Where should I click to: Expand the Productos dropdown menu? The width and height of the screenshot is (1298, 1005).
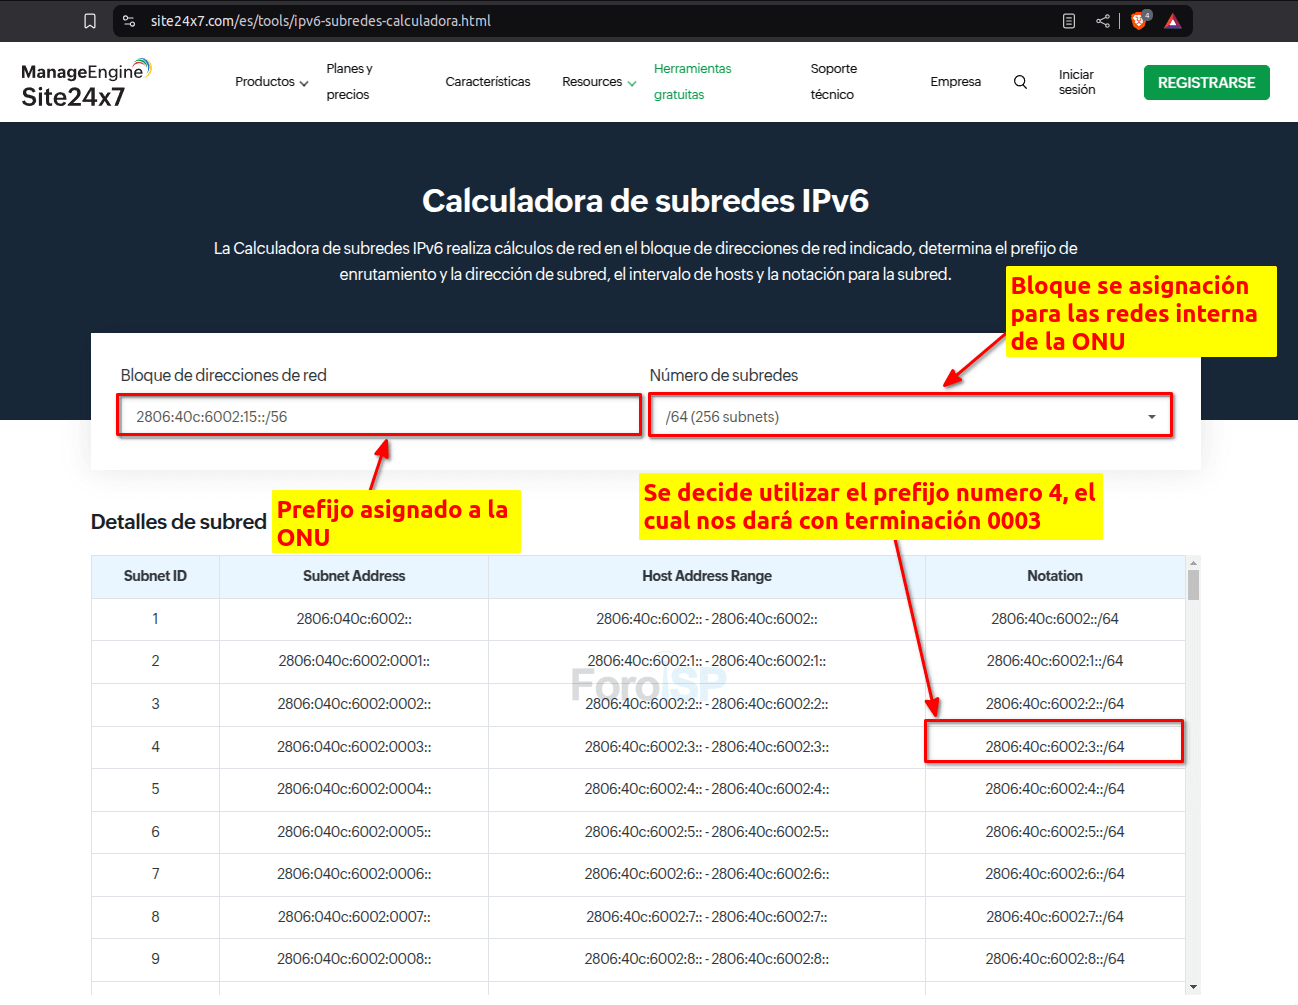pos(271,82)
